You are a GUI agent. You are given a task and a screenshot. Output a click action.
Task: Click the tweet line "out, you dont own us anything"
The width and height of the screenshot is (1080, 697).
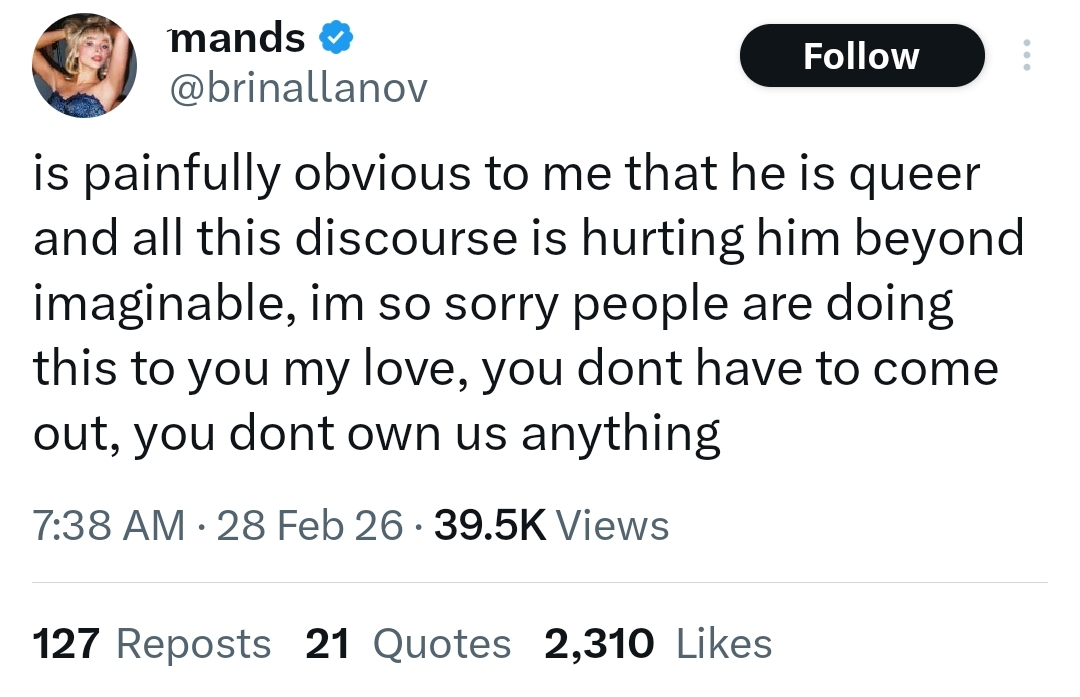[x=377, y=435]
